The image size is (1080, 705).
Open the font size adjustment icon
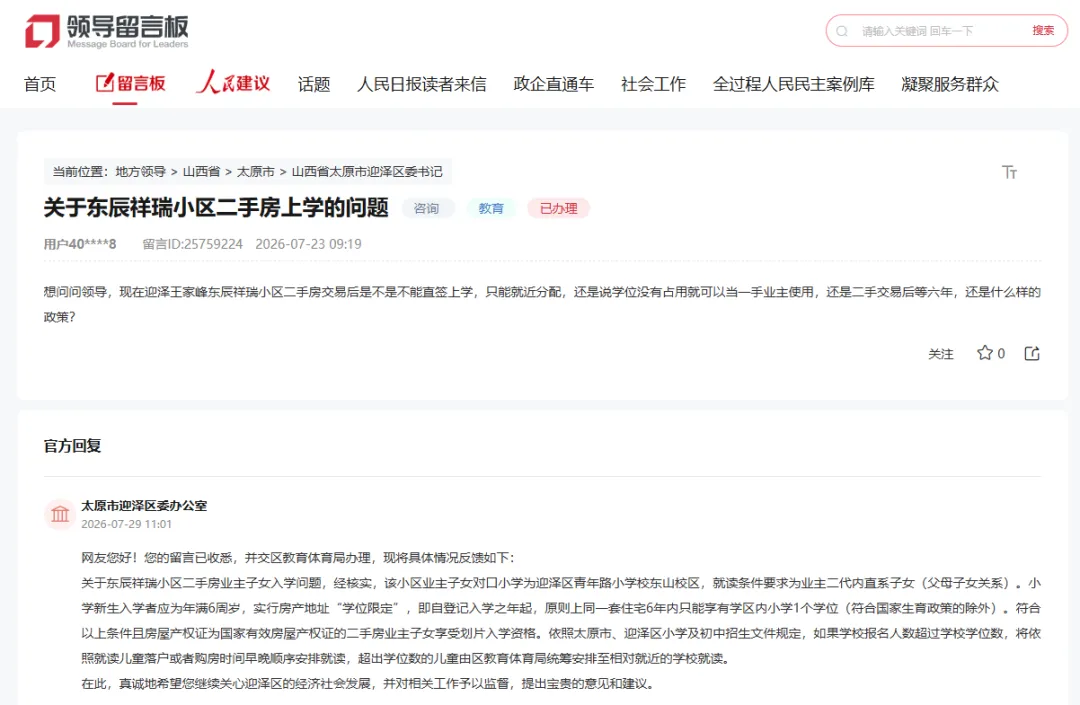tap(1009, 171)
